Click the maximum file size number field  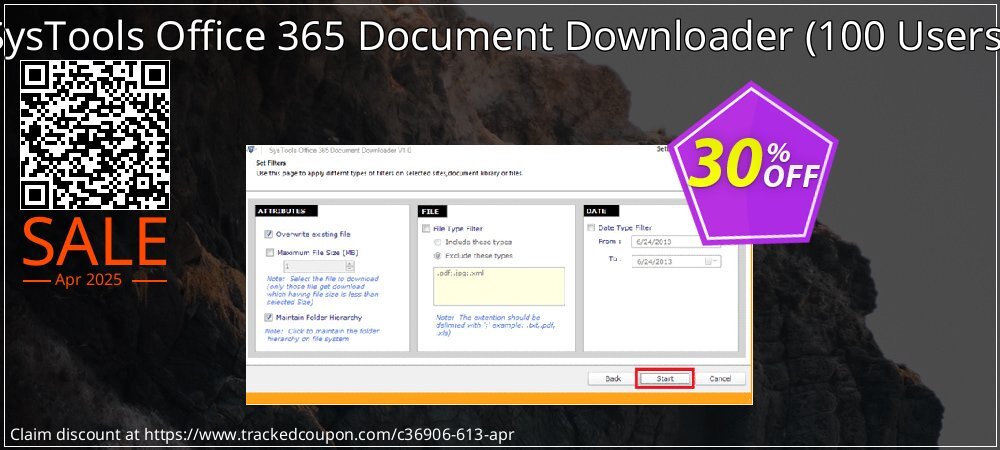314,266
